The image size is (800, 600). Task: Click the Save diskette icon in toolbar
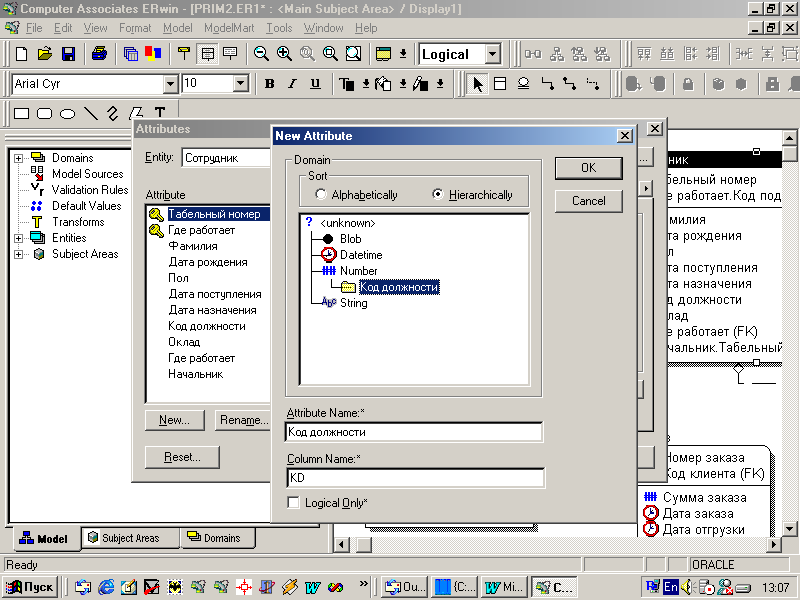click(66, 54)
